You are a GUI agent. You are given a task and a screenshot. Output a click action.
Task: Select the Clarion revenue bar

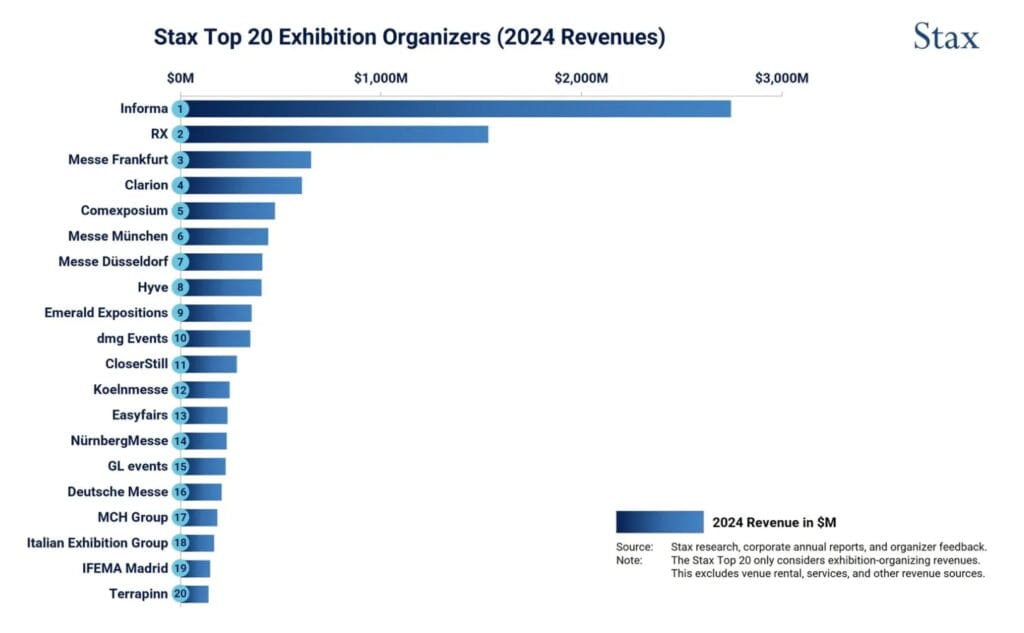[242, 186]
